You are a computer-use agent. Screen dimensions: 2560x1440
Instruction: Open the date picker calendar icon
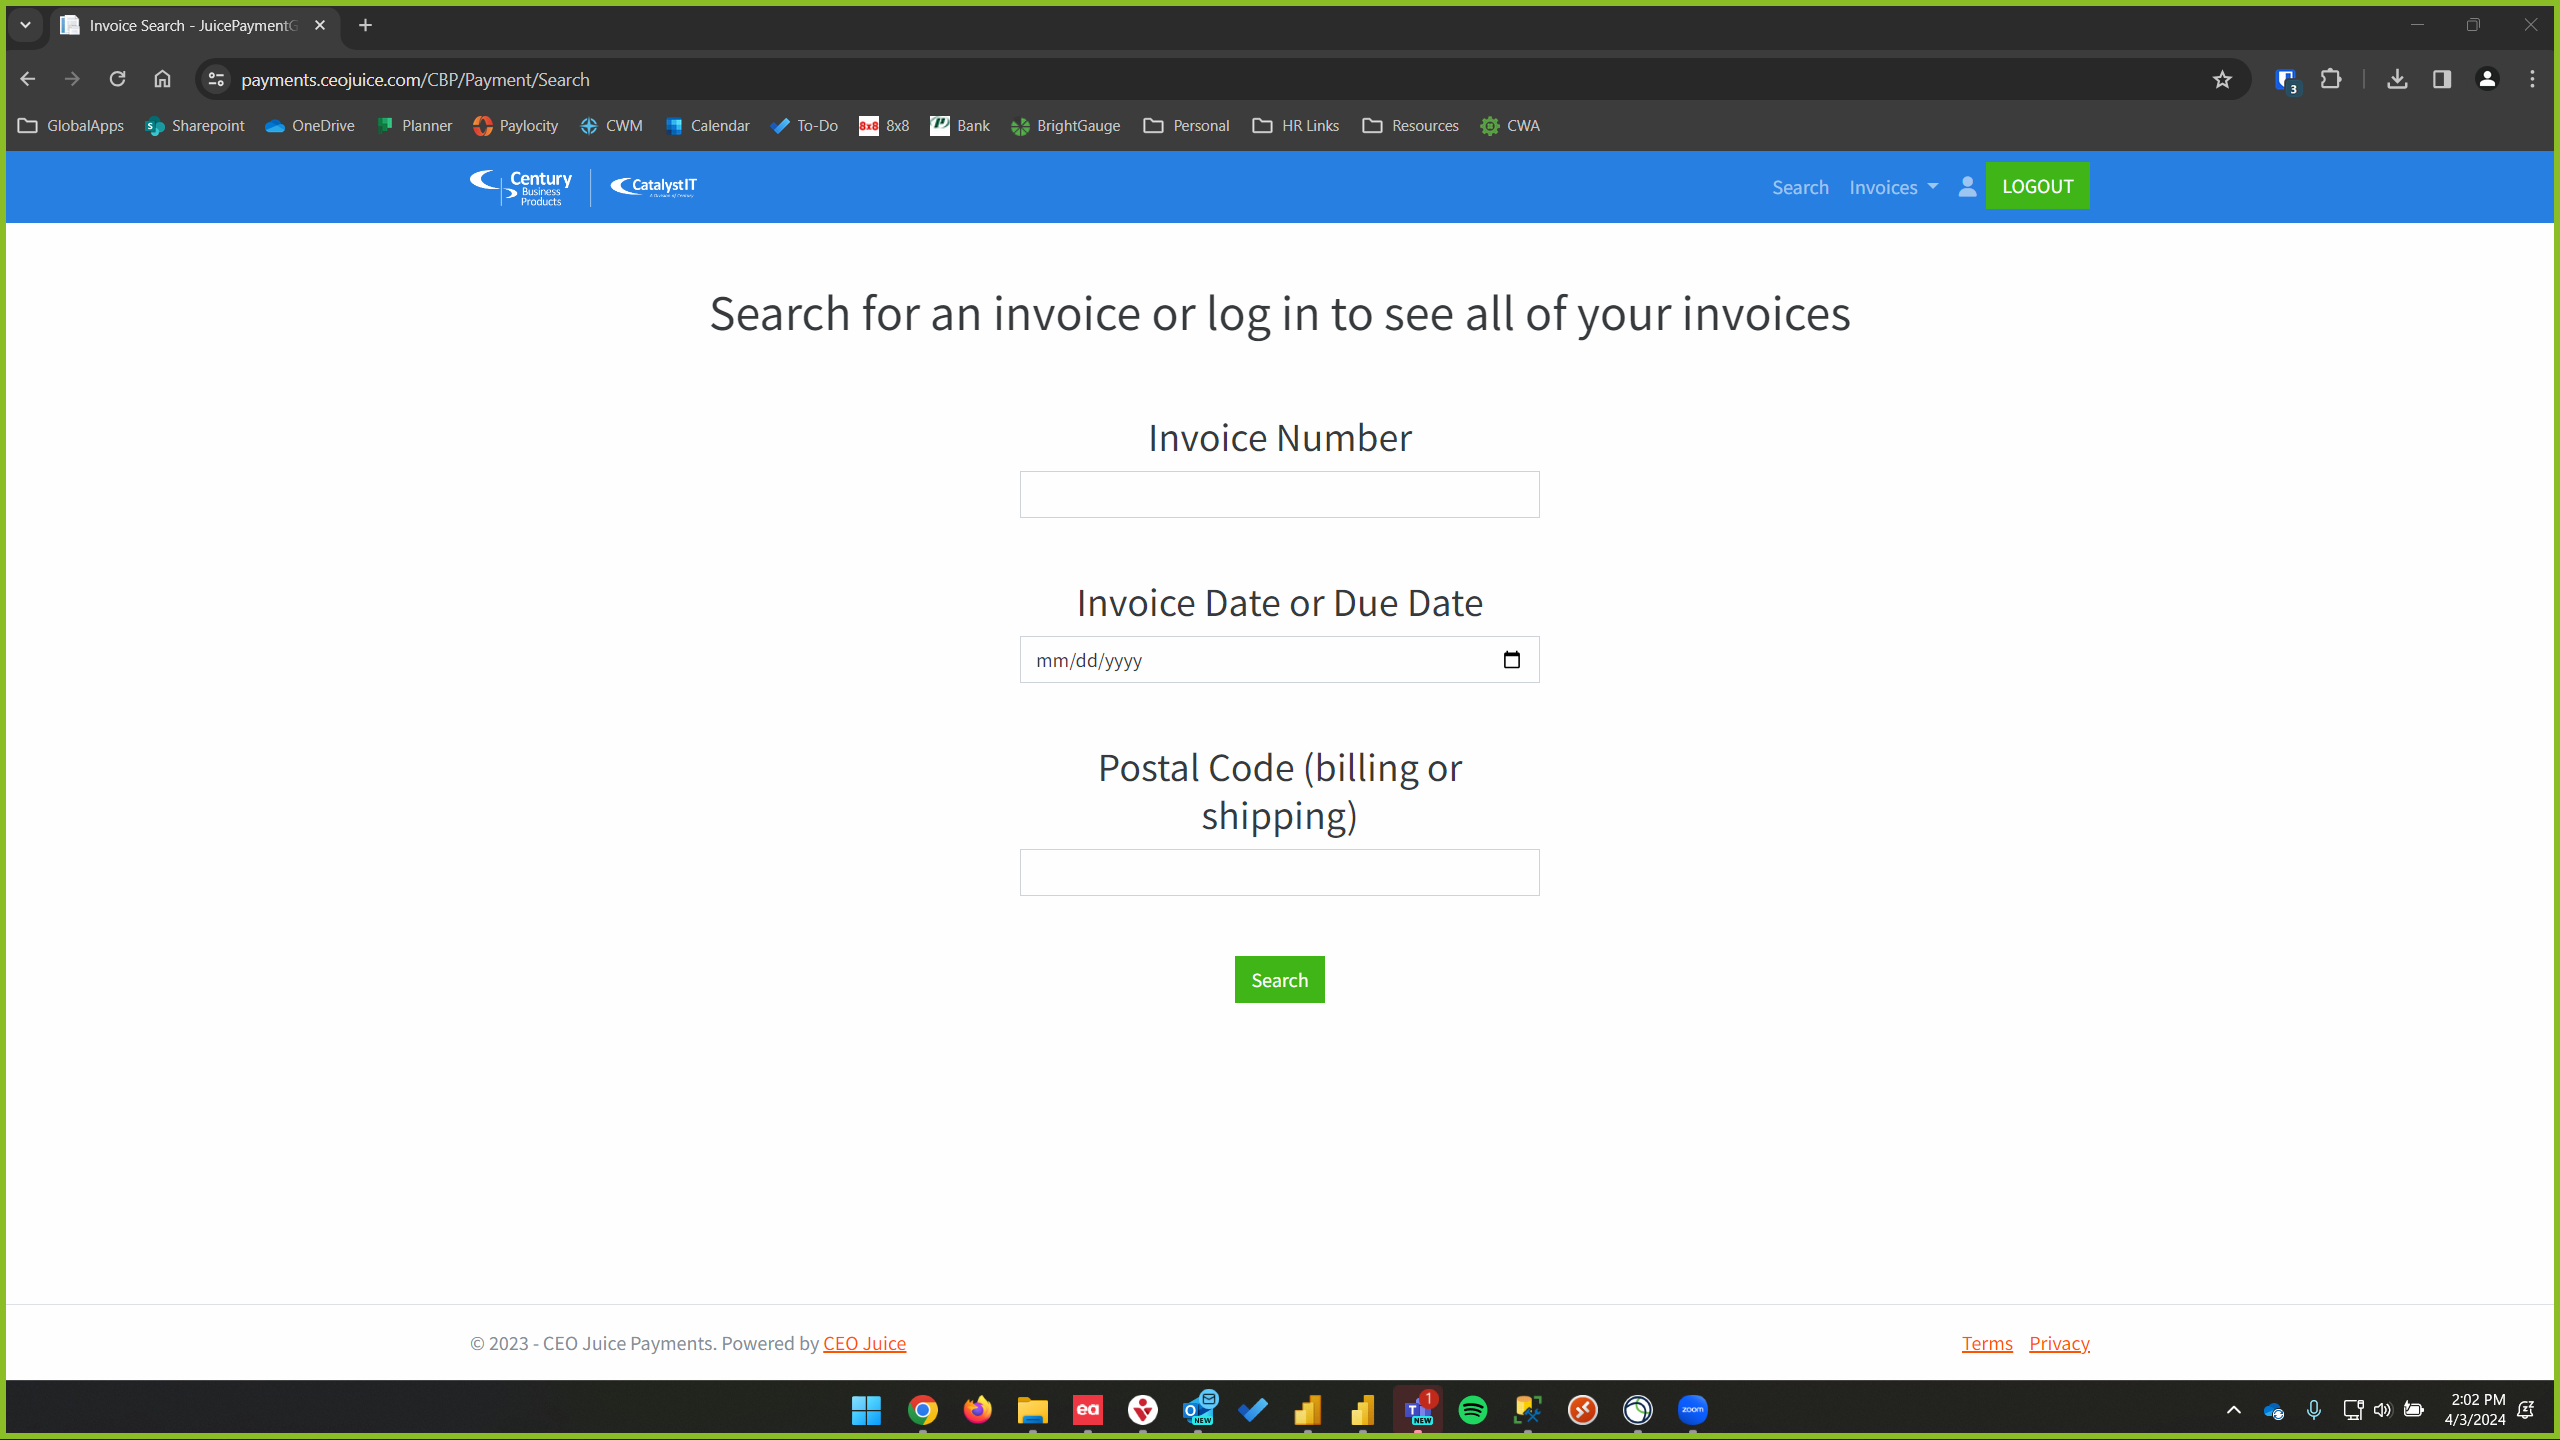1511,660
